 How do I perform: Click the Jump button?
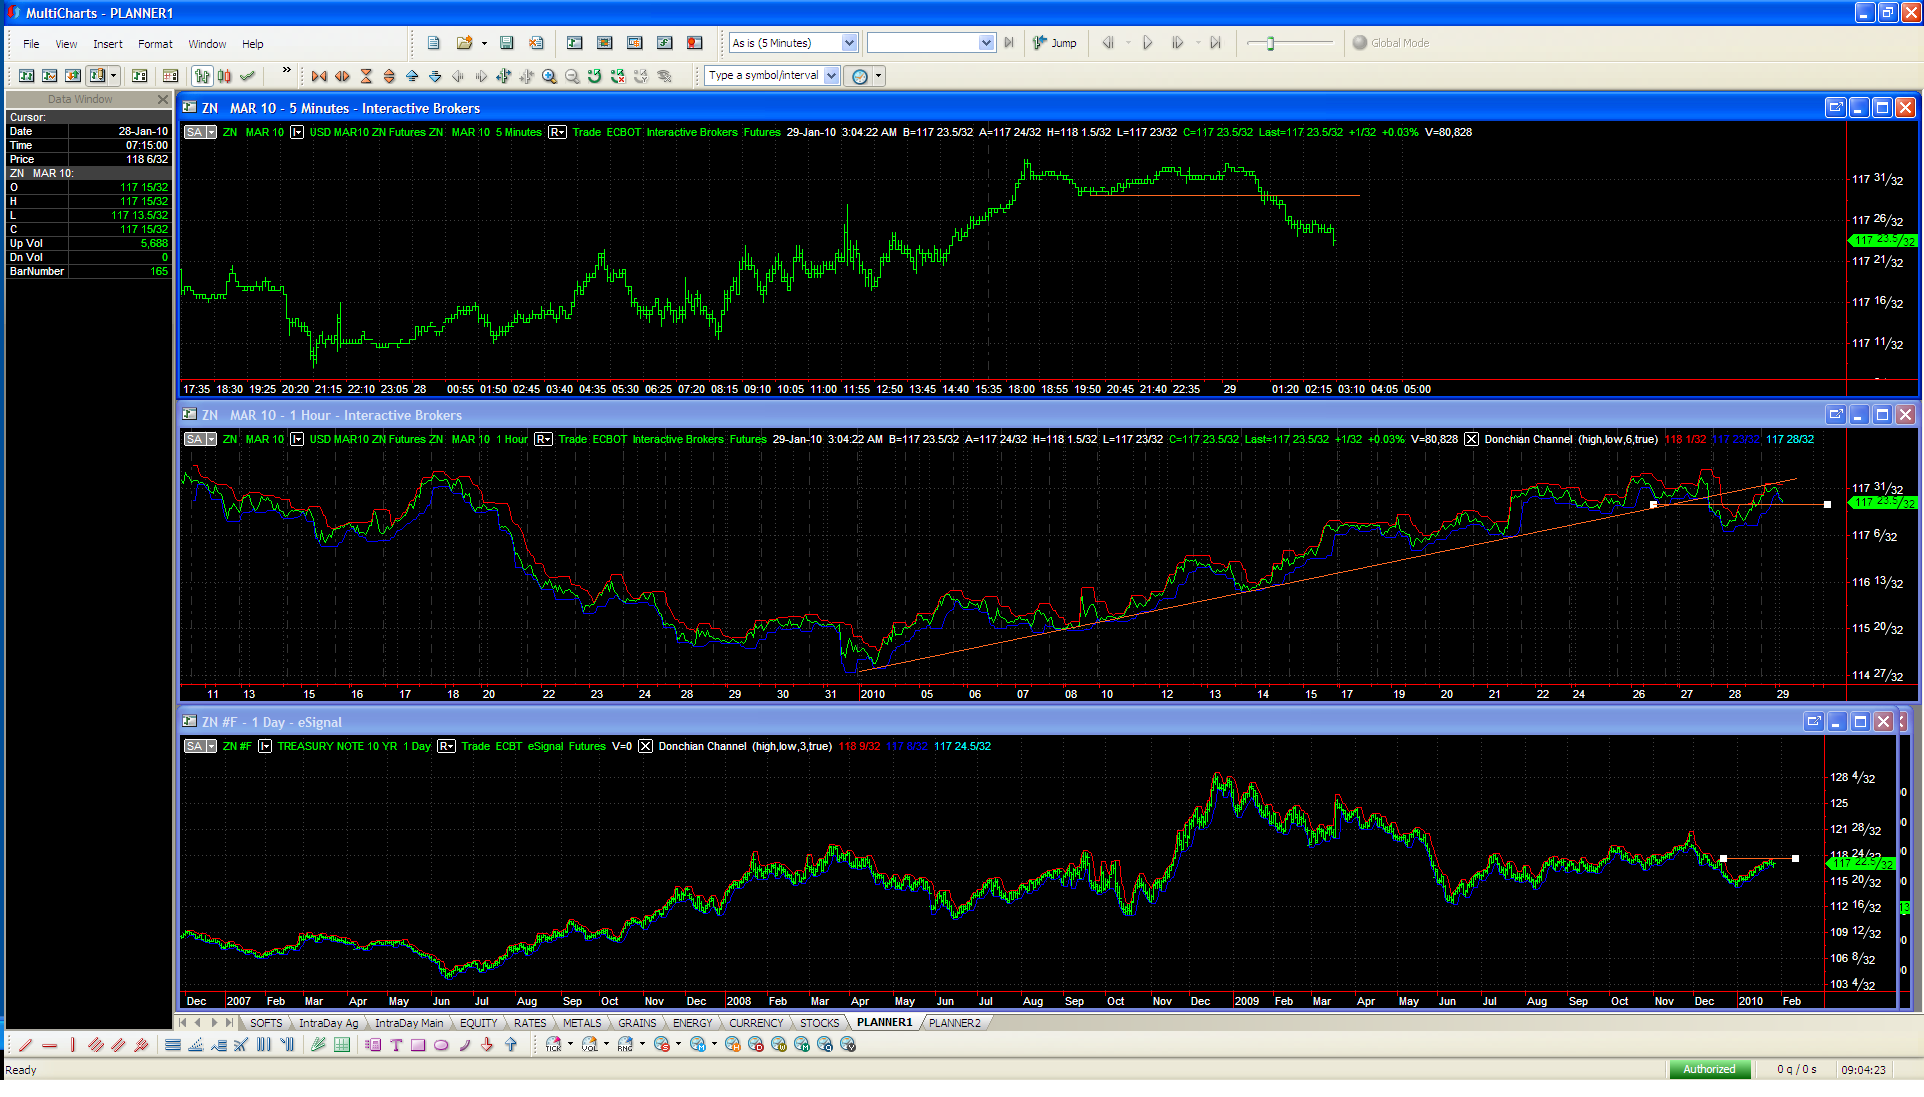tap(1055, 43)
